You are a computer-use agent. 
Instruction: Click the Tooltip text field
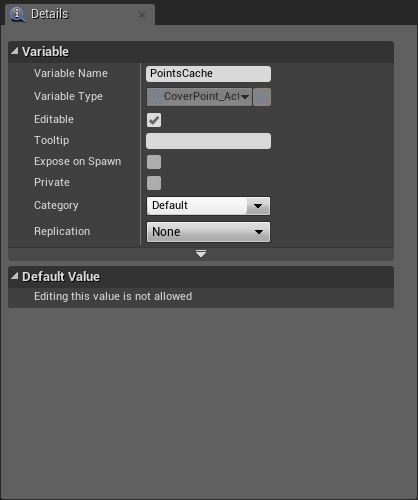[208, 141]
